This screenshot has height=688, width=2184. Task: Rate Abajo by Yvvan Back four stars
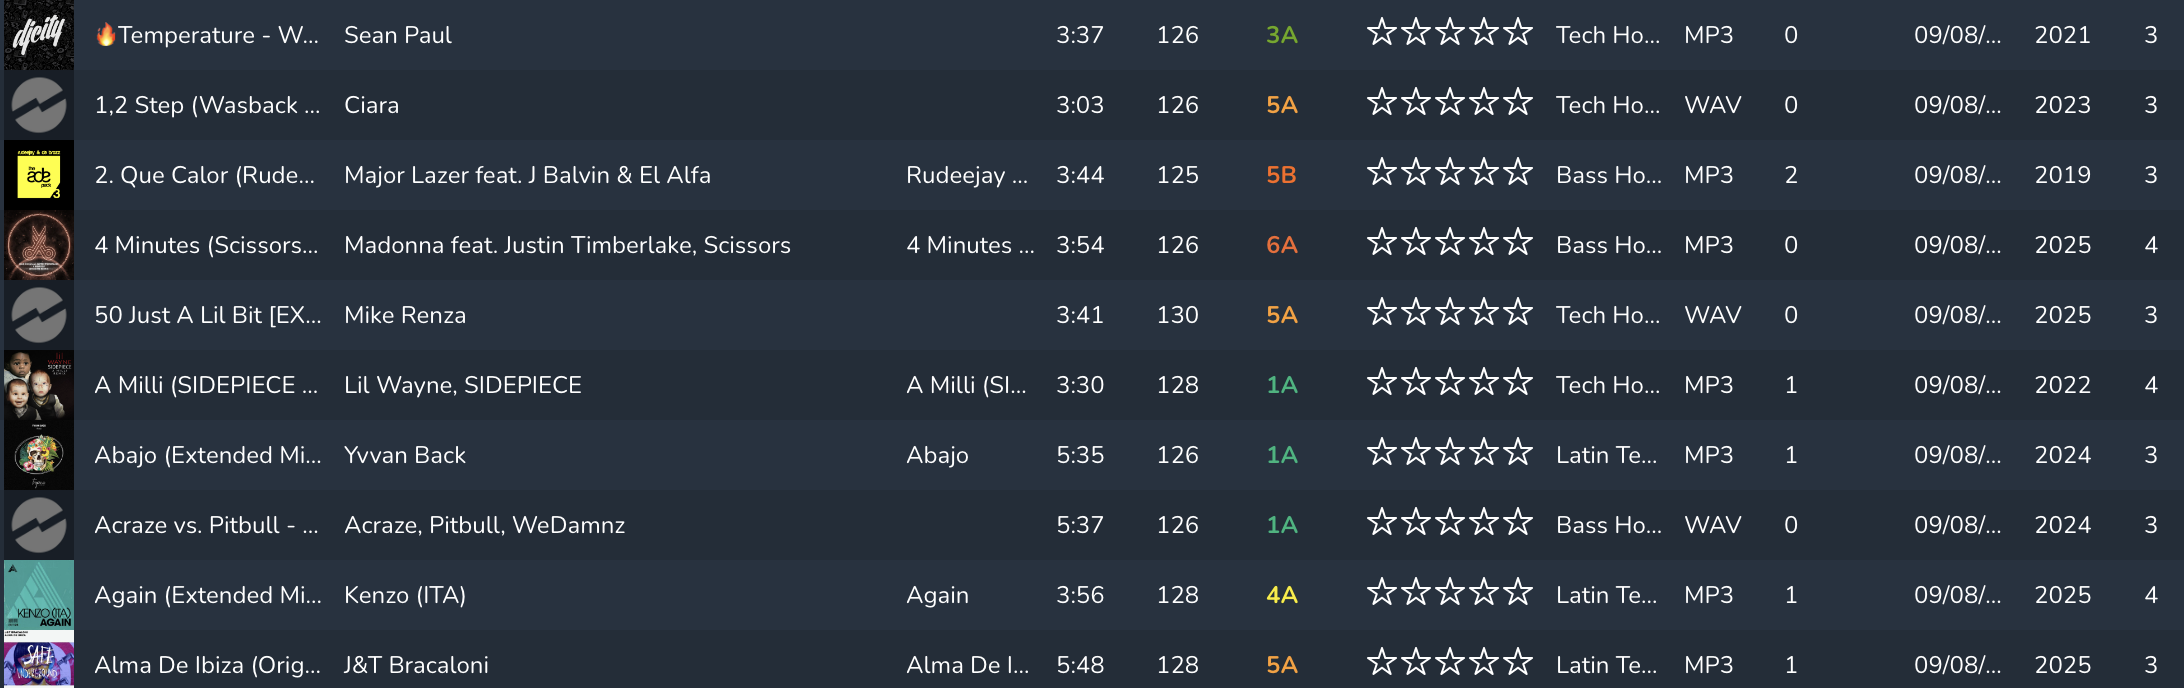pos(1484,453)
